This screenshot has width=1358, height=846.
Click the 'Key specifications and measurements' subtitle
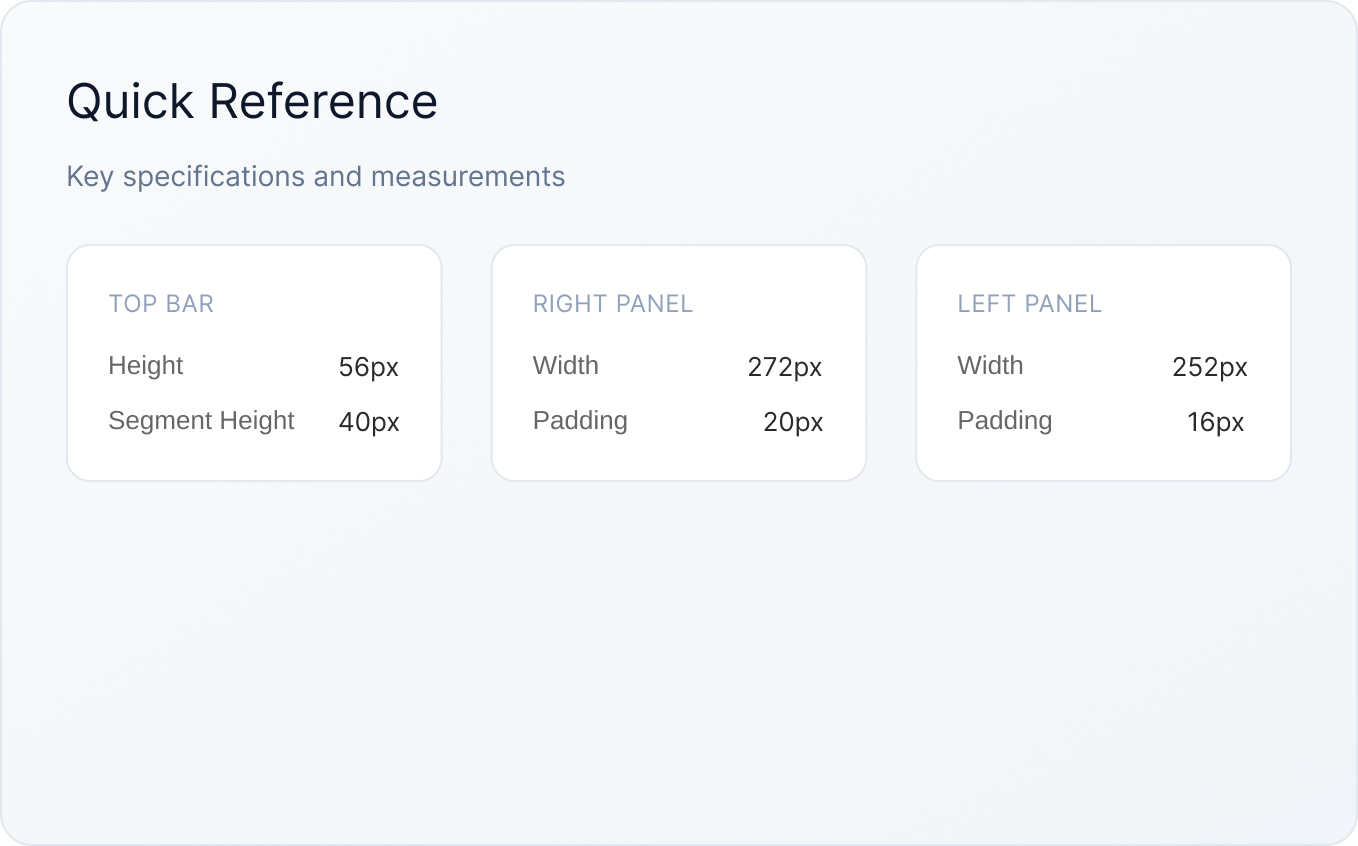coord(315,177)
